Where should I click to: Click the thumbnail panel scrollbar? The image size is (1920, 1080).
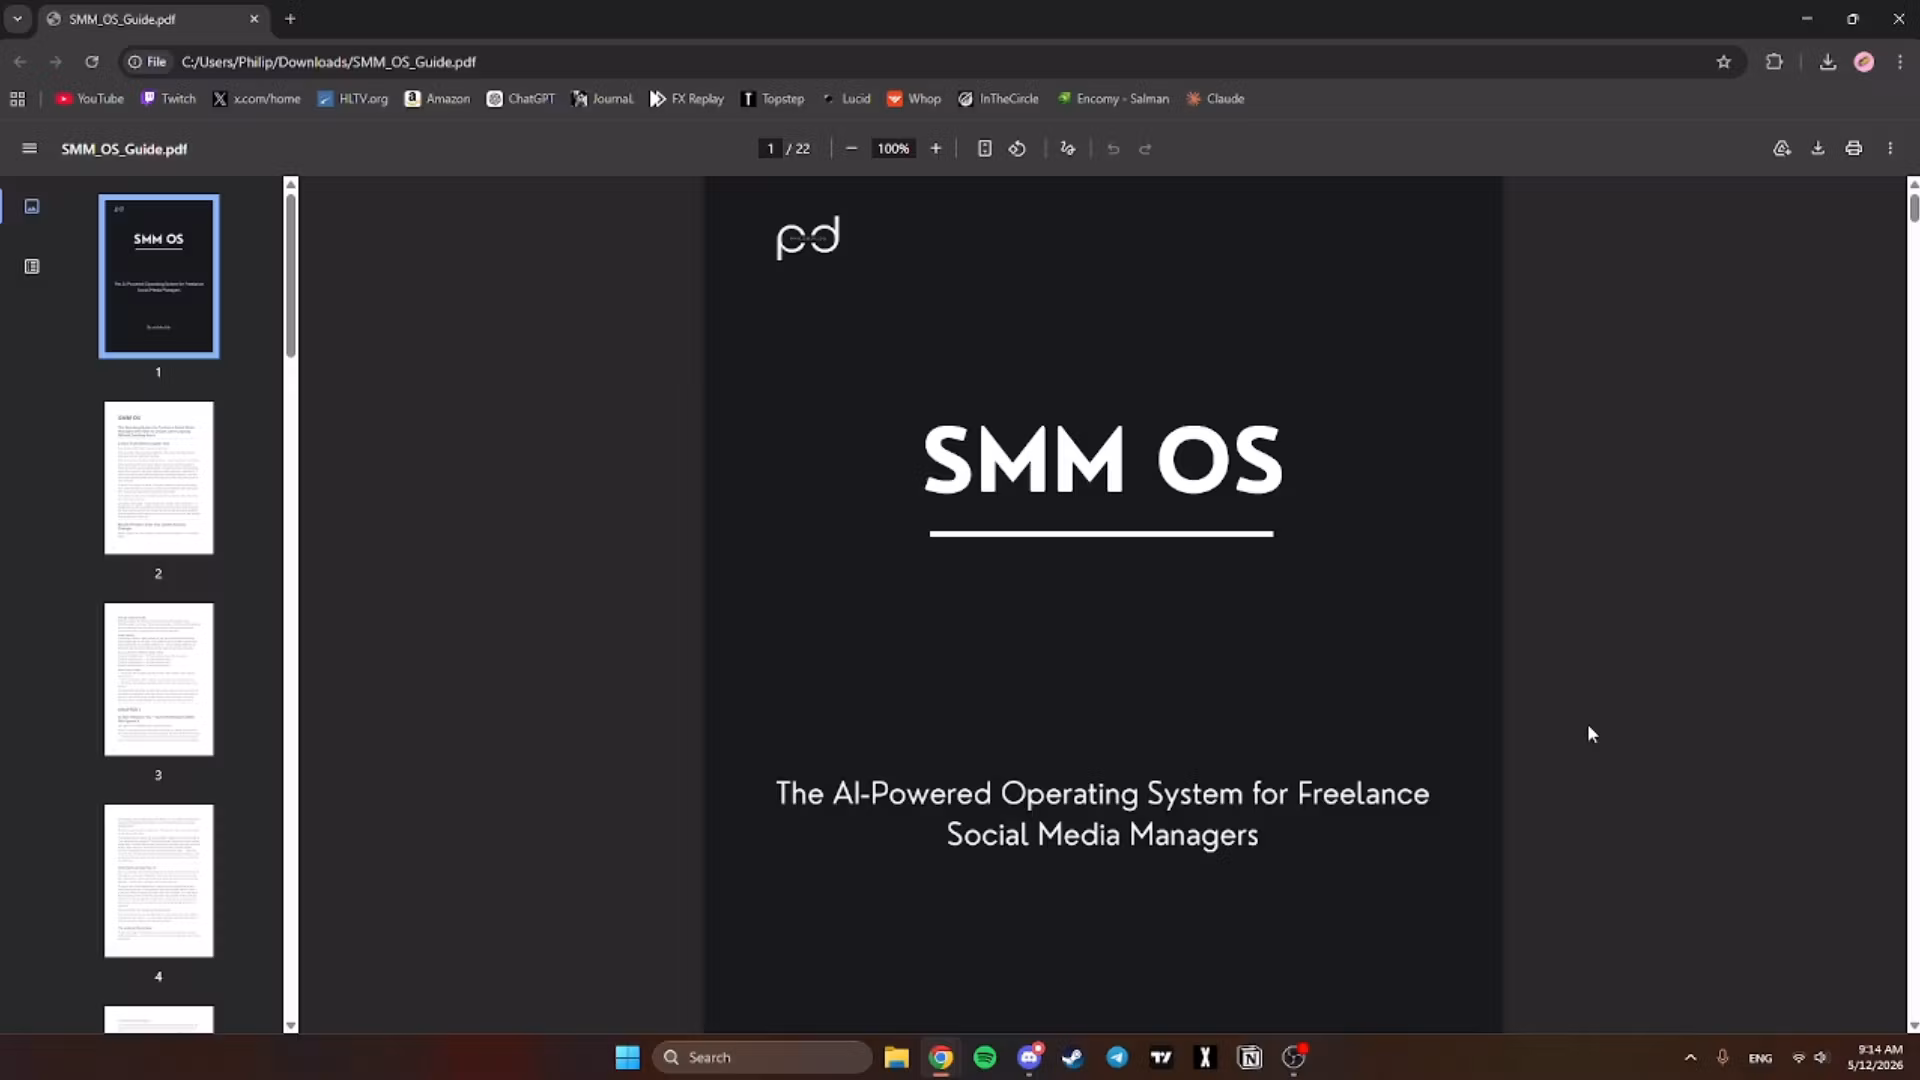[x=291, y=275]
